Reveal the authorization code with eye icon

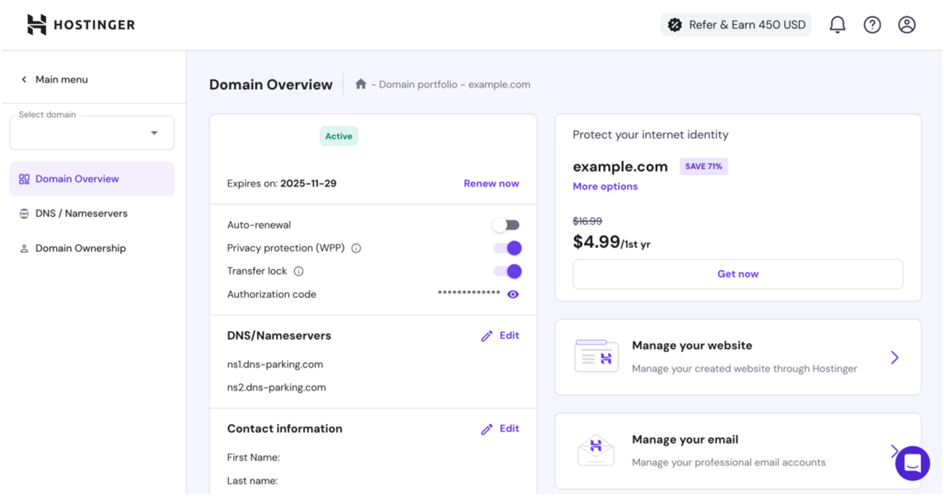point(513,294)
